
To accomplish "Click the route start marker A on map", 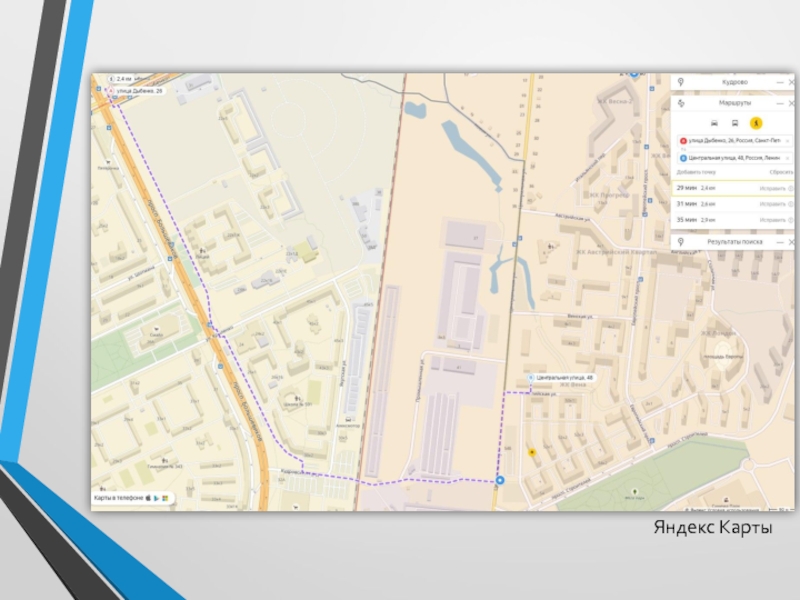I will (110, 90).
